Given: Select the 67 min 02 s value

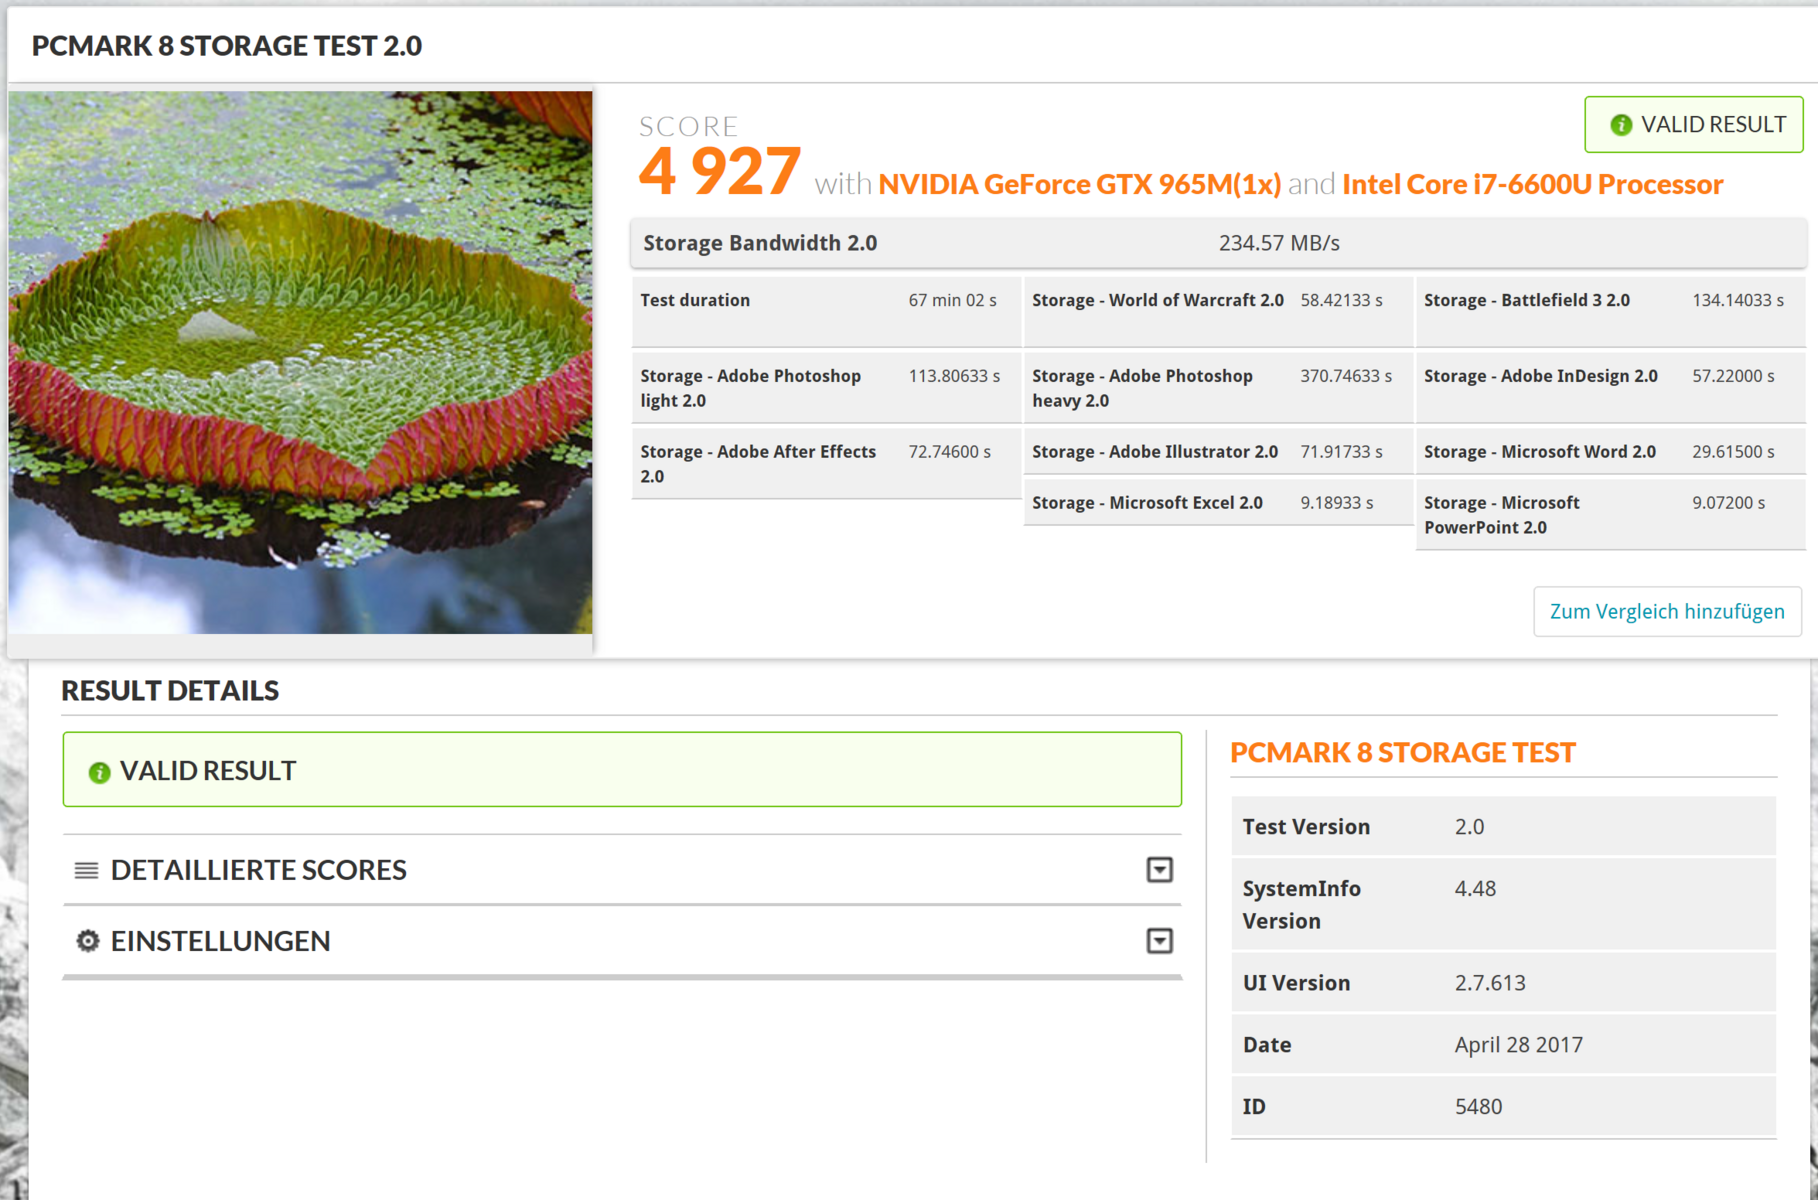Looking at the screenshot, I should (x=952, y=300).
